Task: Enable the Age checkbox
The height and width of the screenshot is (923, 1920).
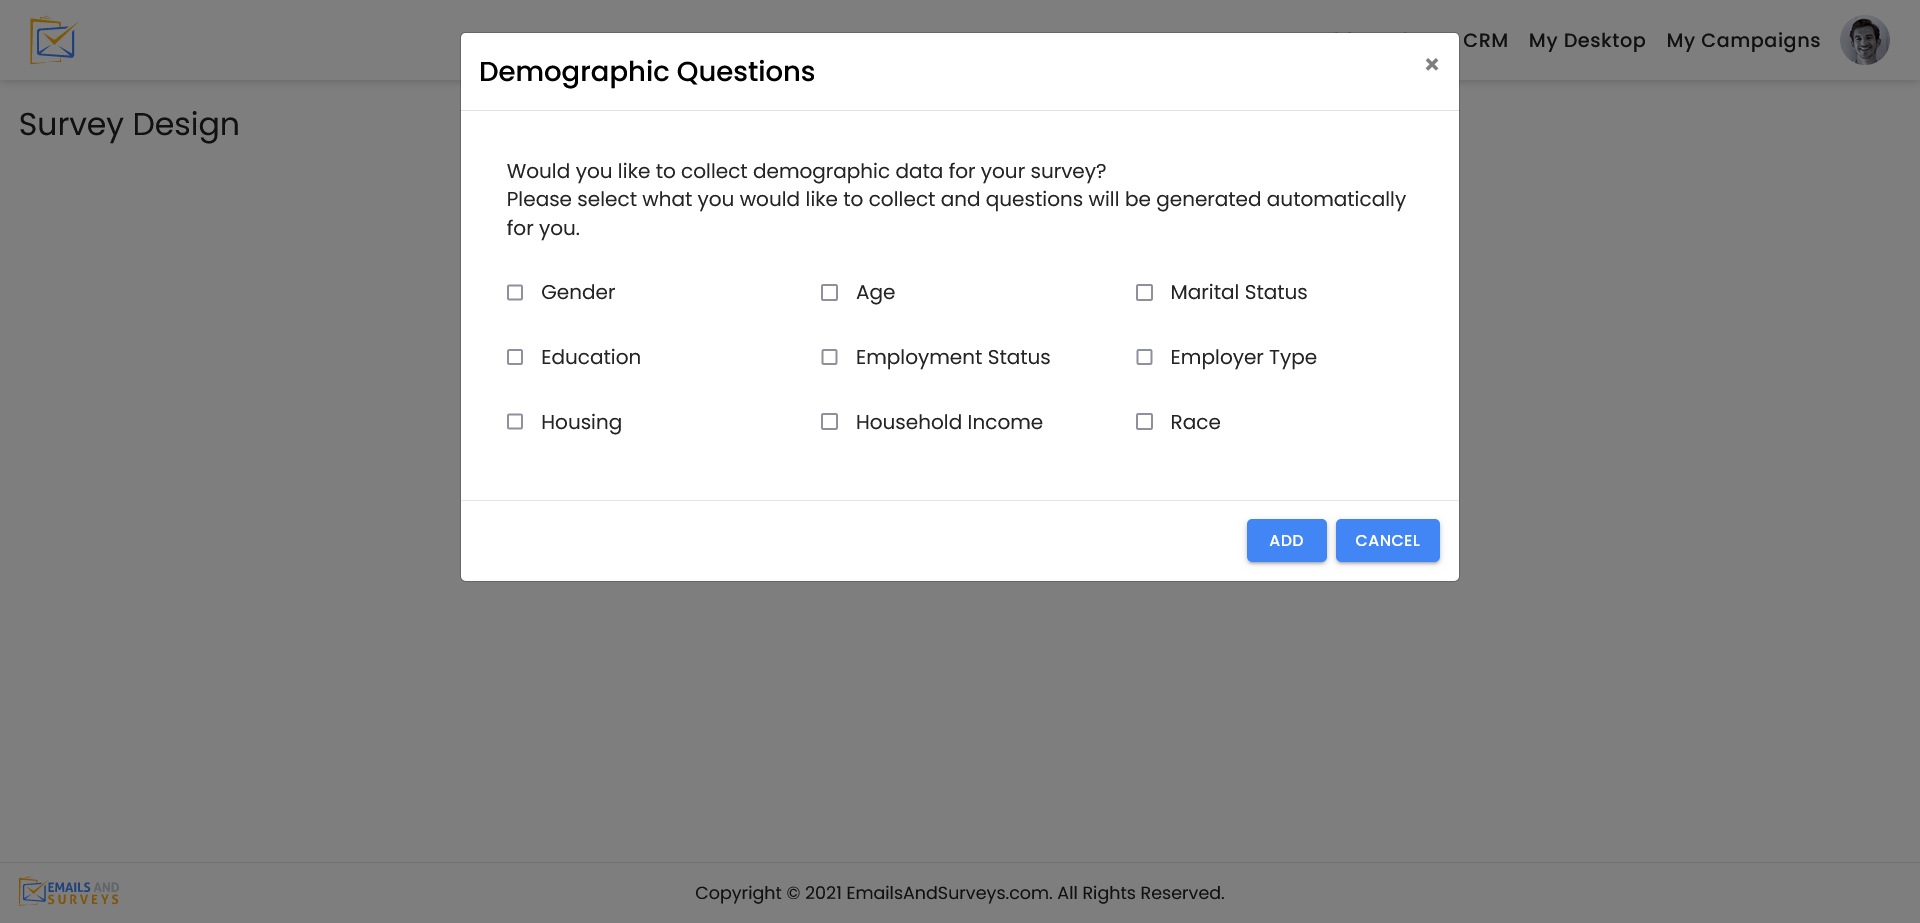Action: click(829, 293)
